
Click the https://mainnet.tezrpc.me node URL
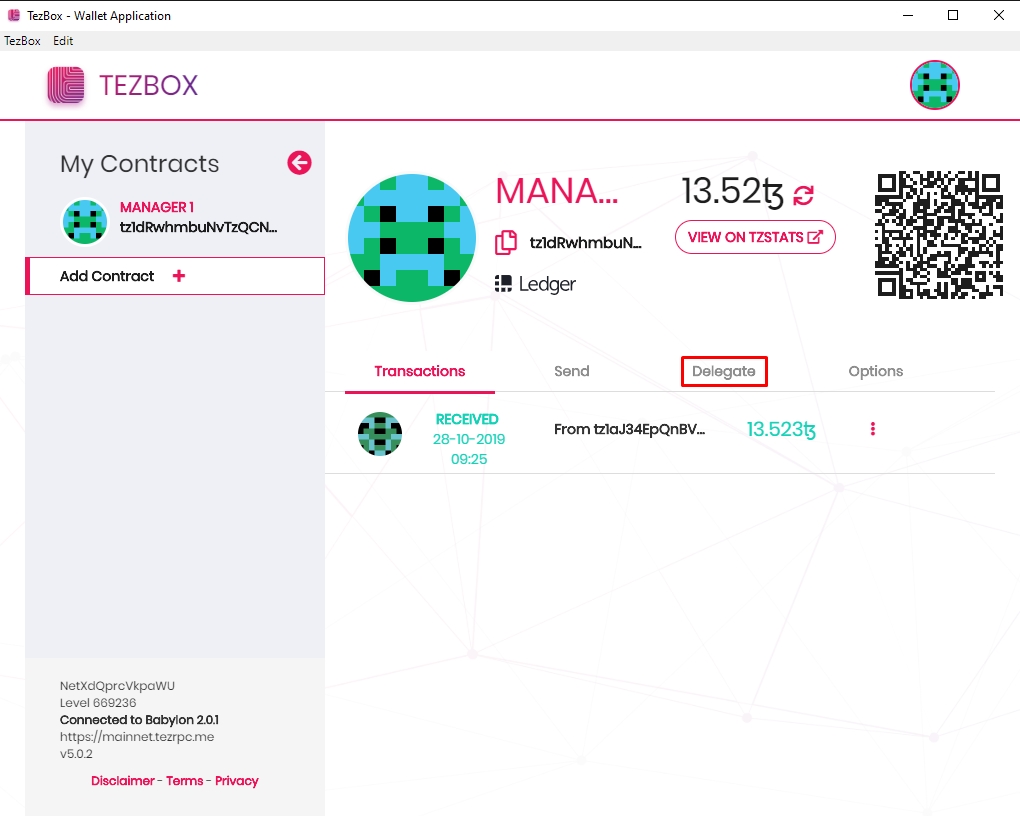[x=137, y=737]
